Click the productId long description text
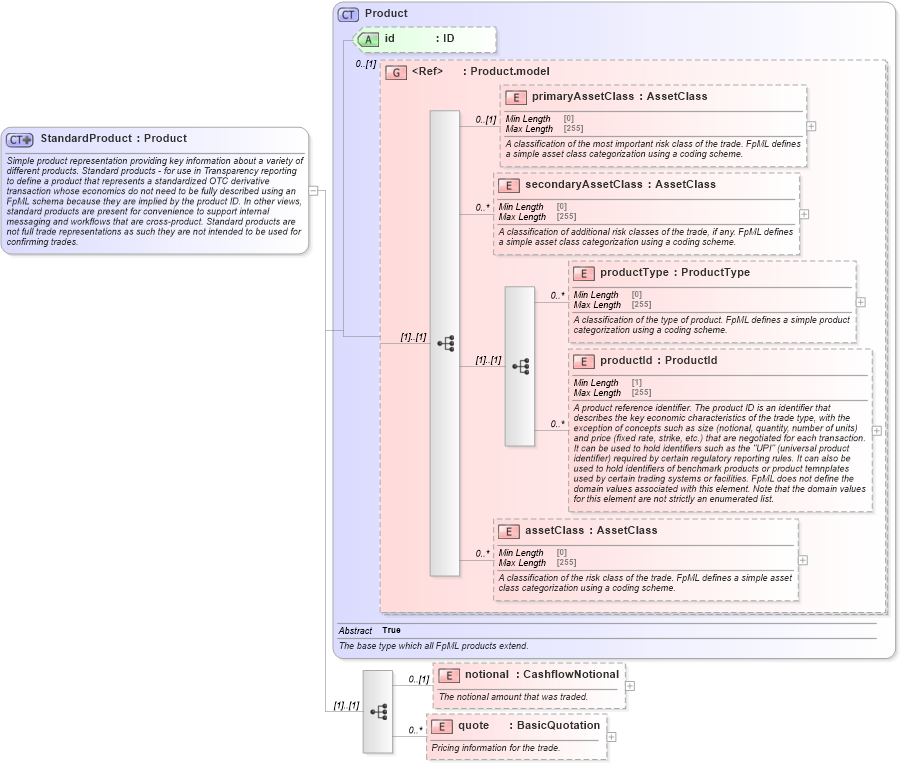 tap(719, 453)
